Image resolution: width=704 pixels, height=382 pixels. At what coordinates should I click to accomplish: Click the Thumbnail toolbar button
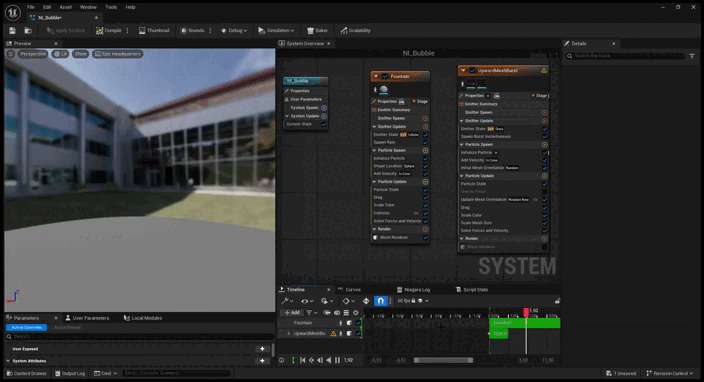pyautogui.click(x=154, y=31)
